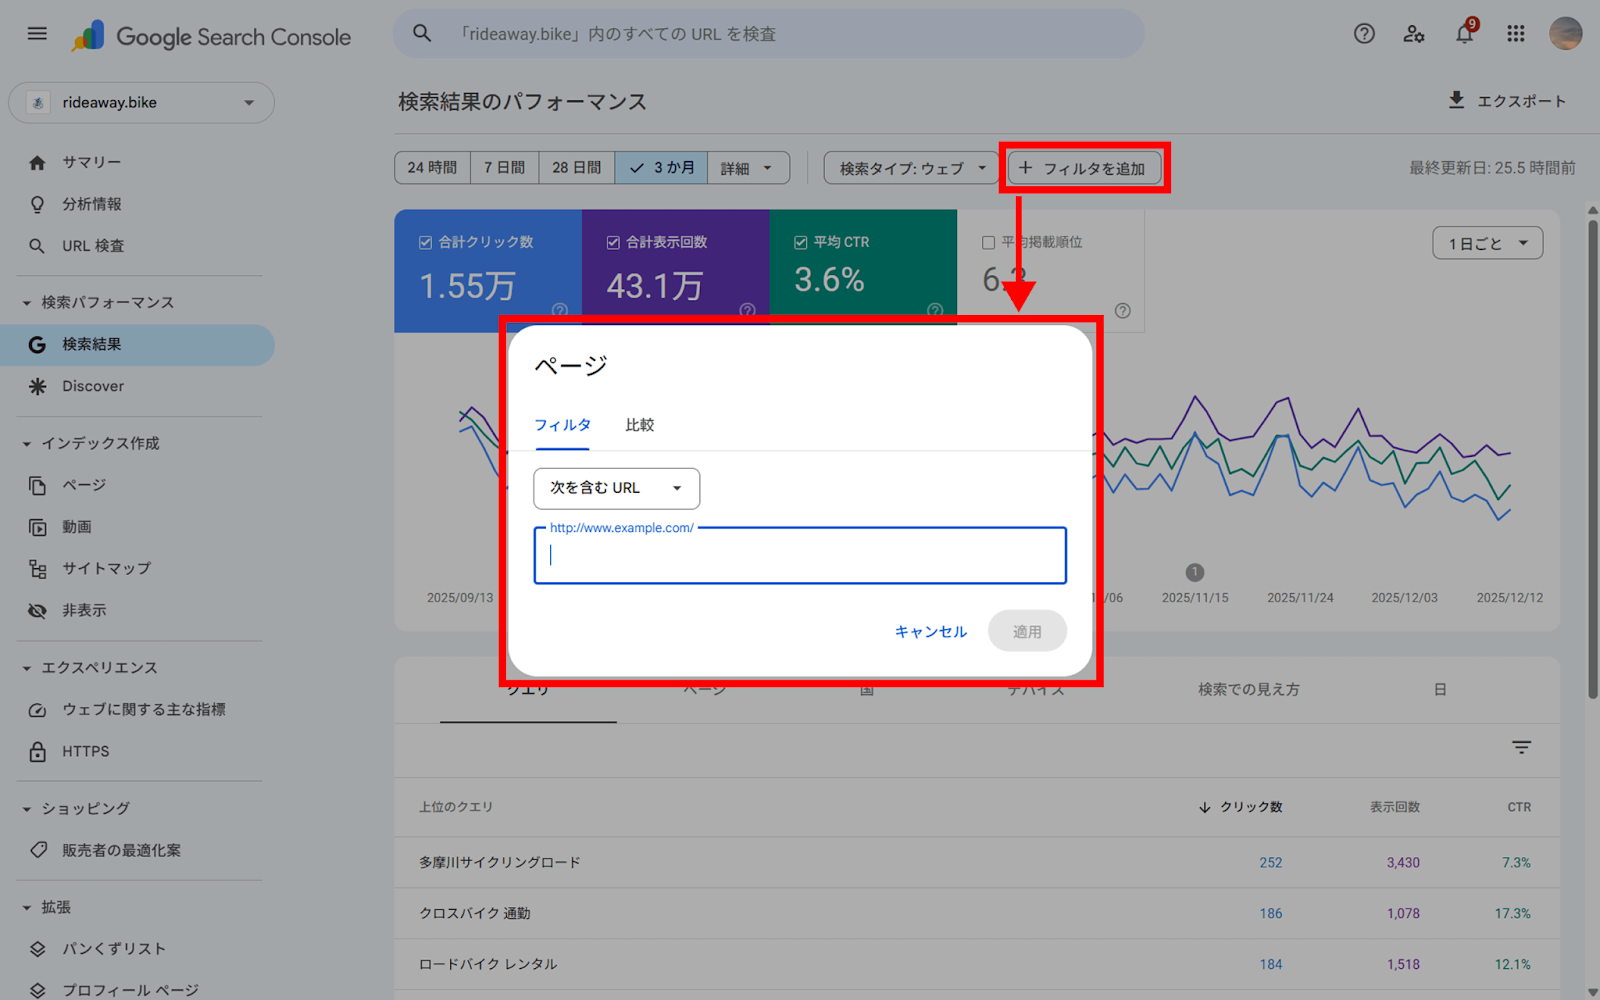Select the 28 日間 date range
The width and height of the screenshot is (1600, 1000).
(576, 167)
